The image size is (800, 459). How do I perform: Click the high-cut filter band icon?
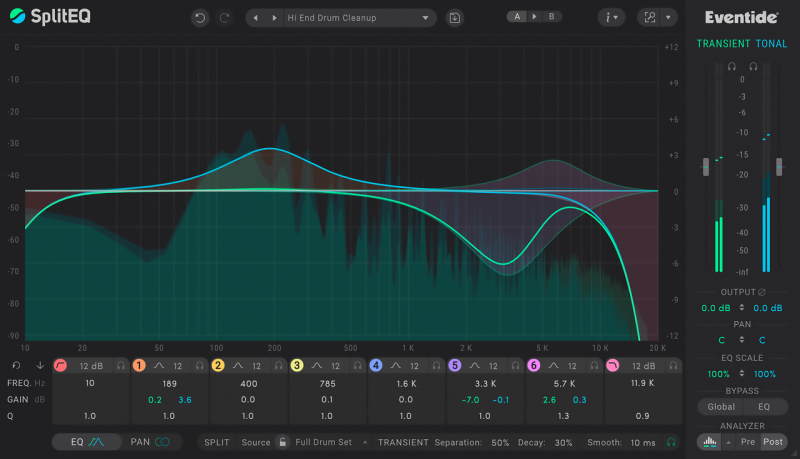[612, 366]
